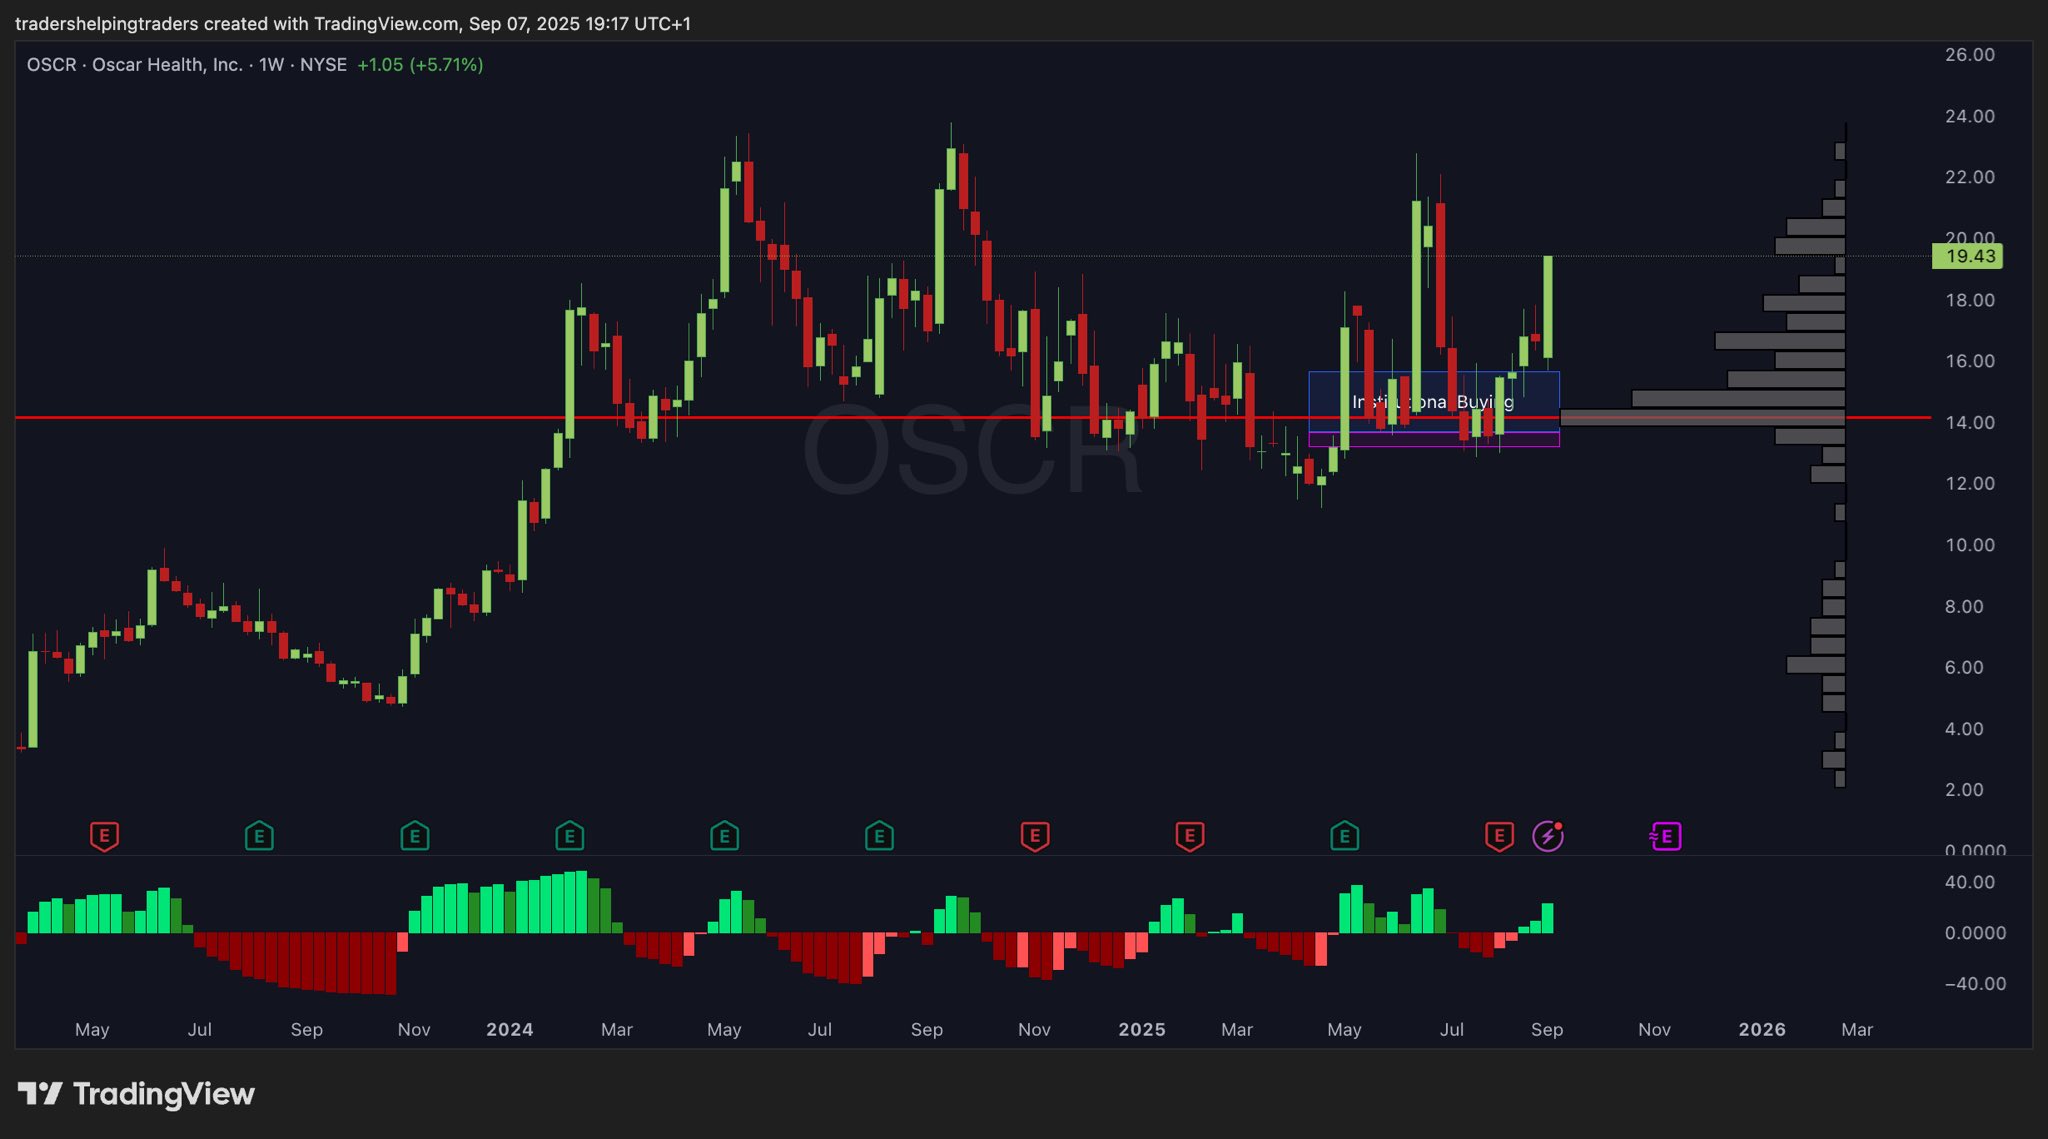Click the red earnings marker near May 2023
Viewport: 2048px width, 1139px height.
tap(104, 836)
